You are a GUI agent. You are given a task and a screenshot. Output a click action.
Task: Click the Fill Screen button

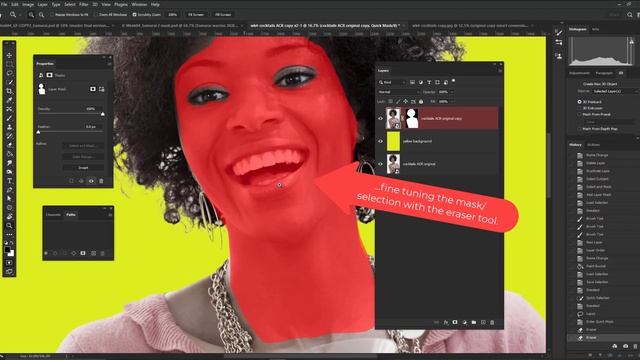click(x=223, y=15)
